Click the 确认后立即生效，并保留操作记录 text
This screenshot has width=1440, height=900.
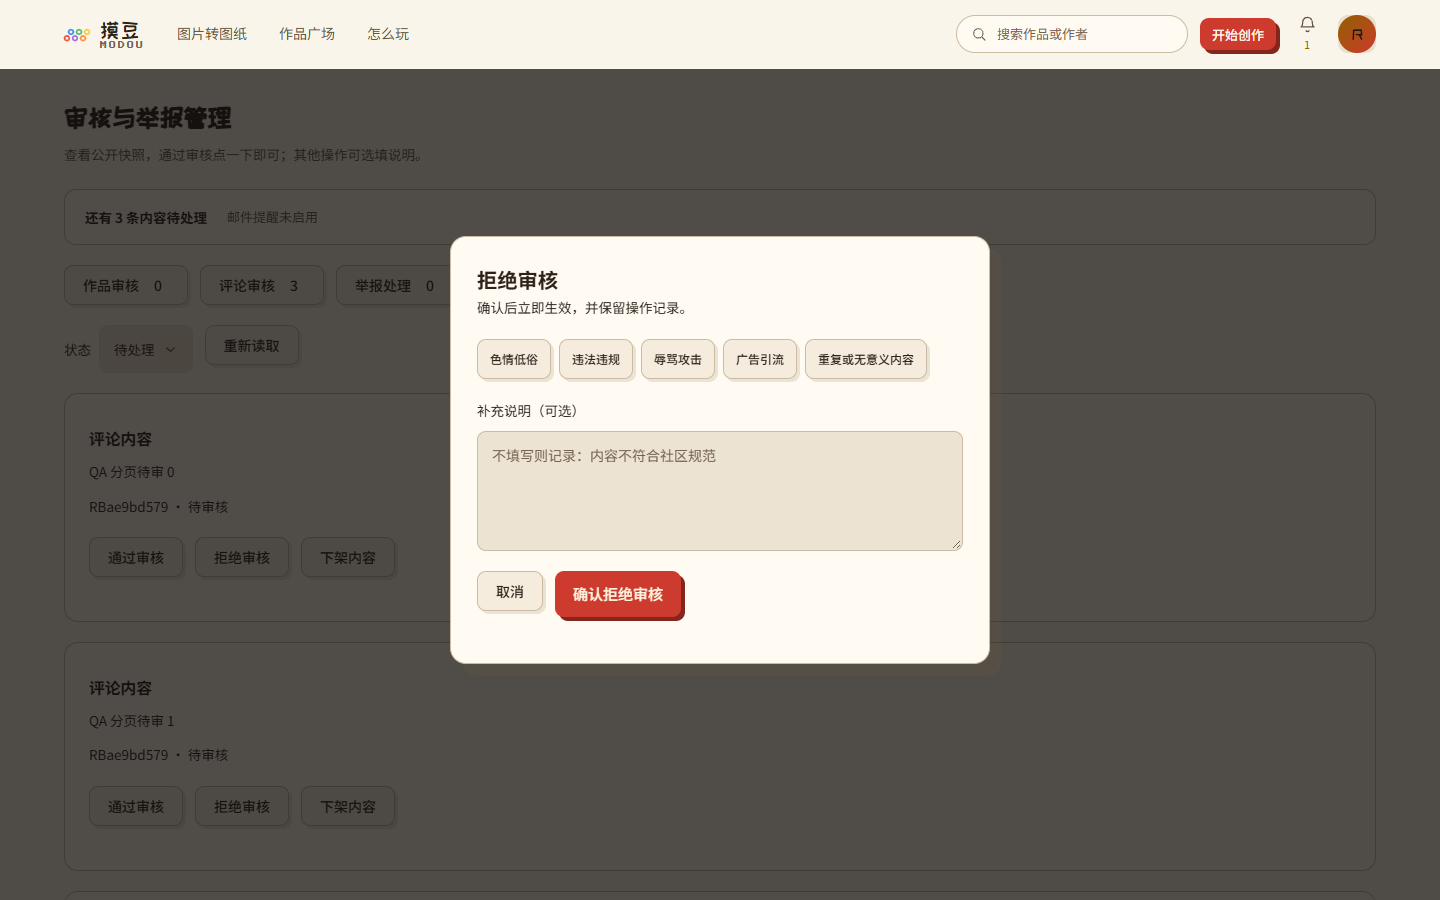tap(585, 308)
